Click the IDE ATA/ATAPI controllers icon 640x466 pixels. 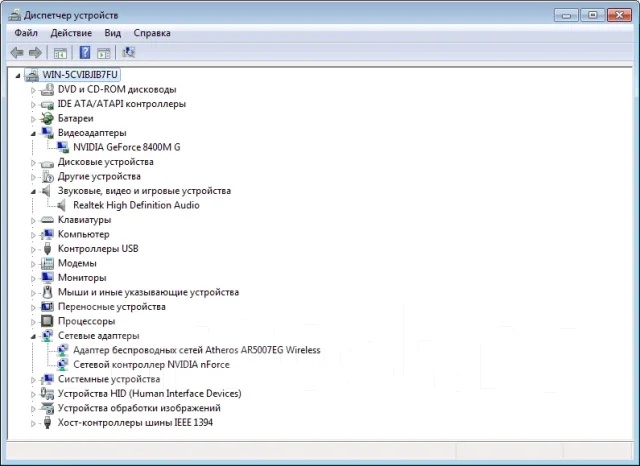click(47, 104)
